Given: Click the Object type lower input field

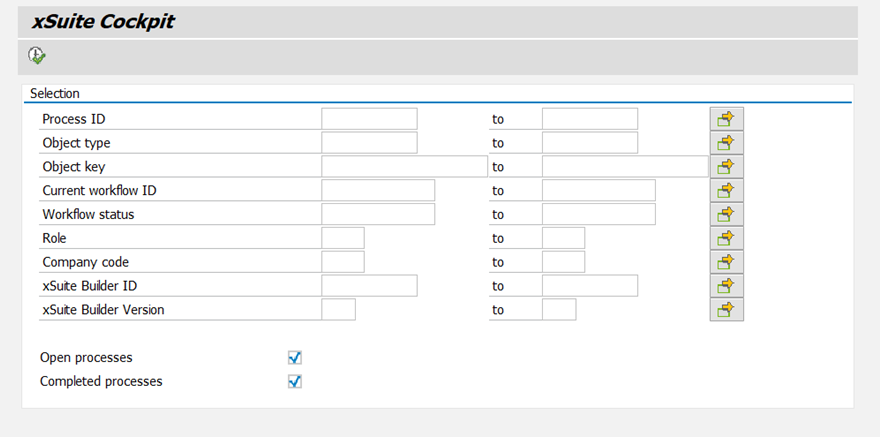Looking at the screenshot, I should 369,143.
